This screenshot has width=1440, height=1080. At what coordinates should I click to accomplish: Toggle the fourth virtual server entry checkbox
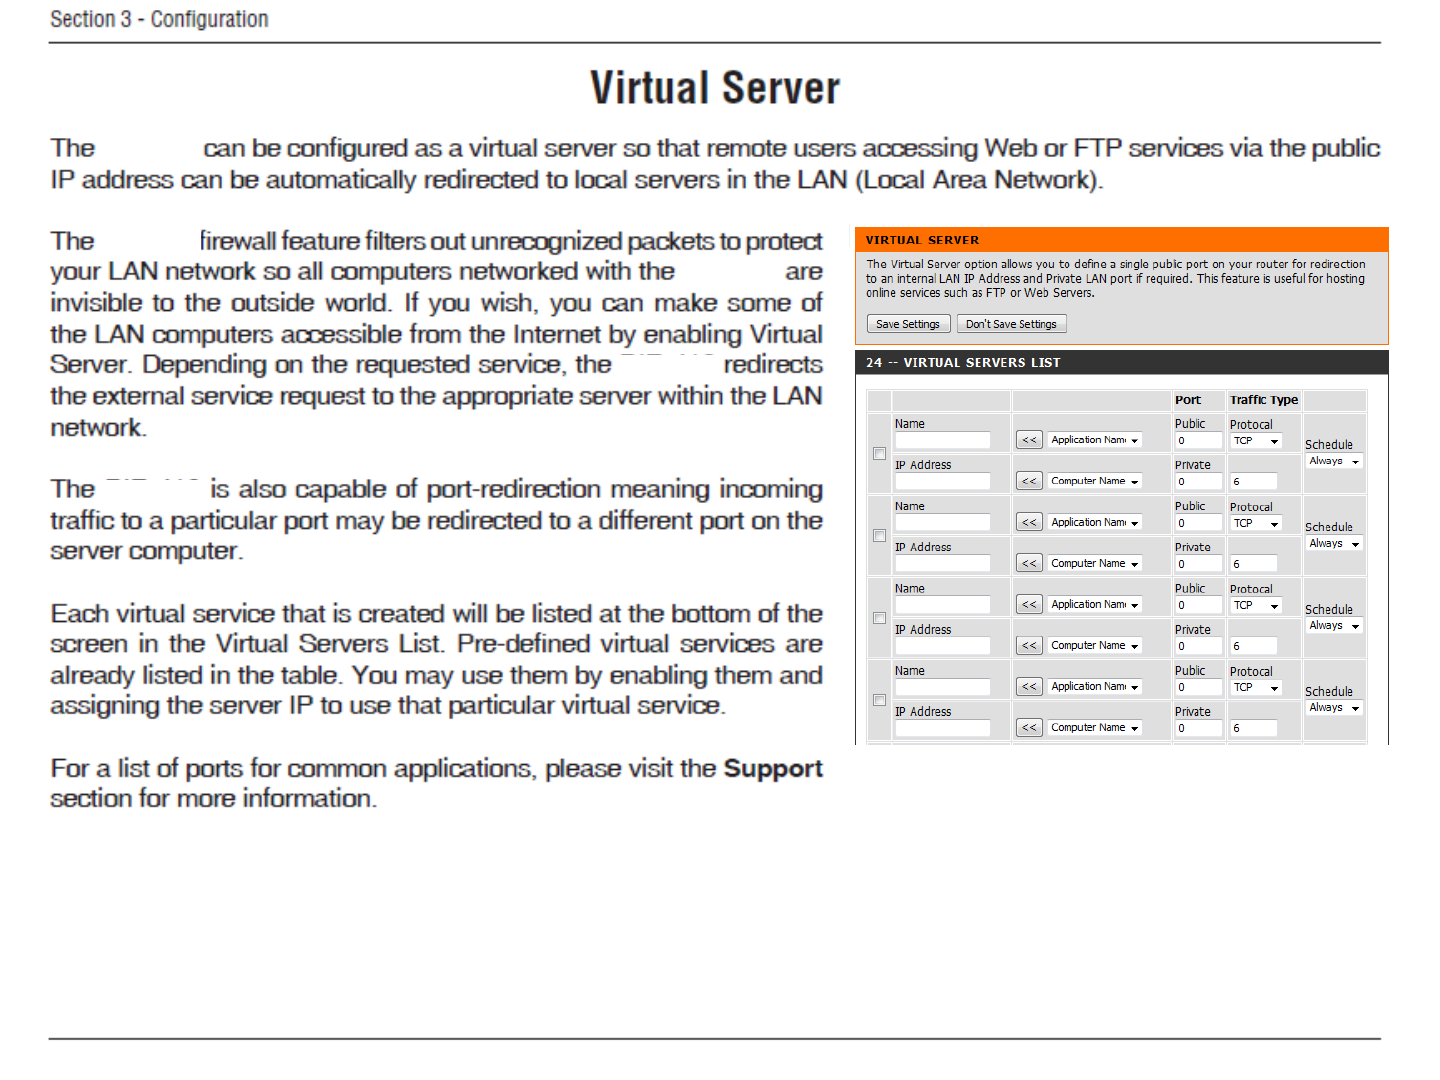click(x=880, y=700)
